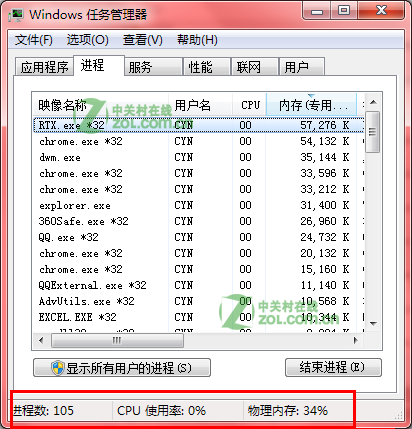Select the RTX.exe *32 process row
The height and width of the screenshot is (429, 412).
(199, 125)
